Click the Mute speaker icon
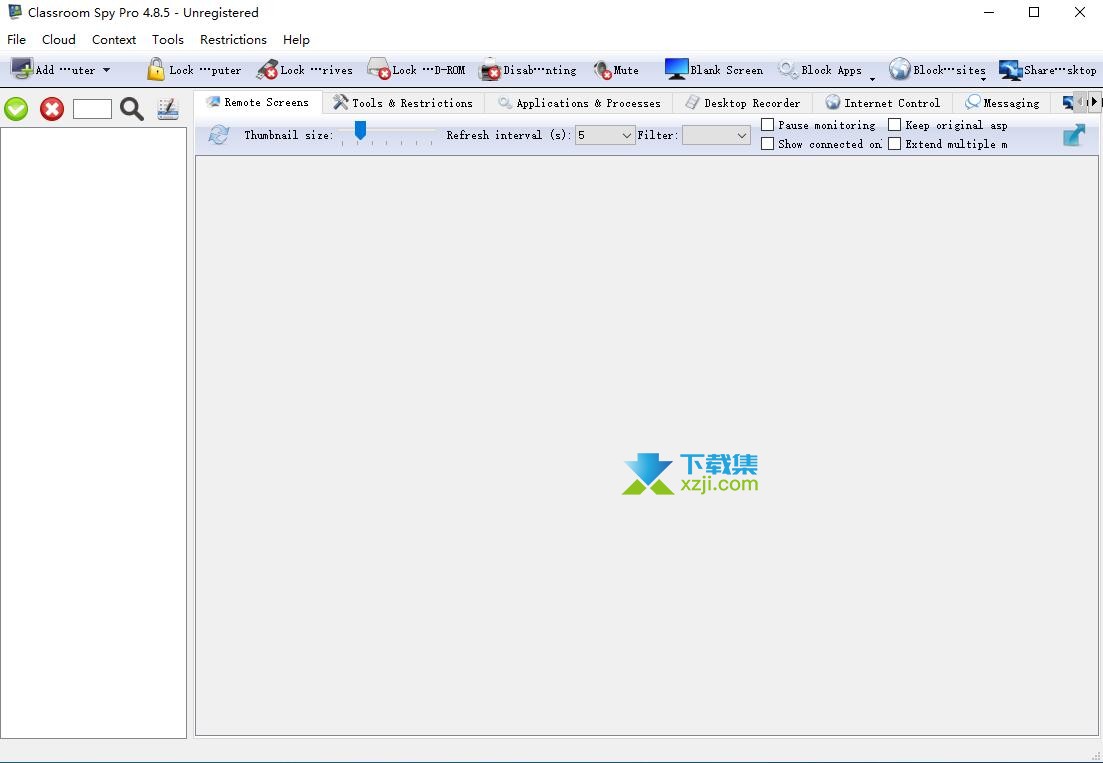This screenshot has width=1103, height=763. click(602, 70)
